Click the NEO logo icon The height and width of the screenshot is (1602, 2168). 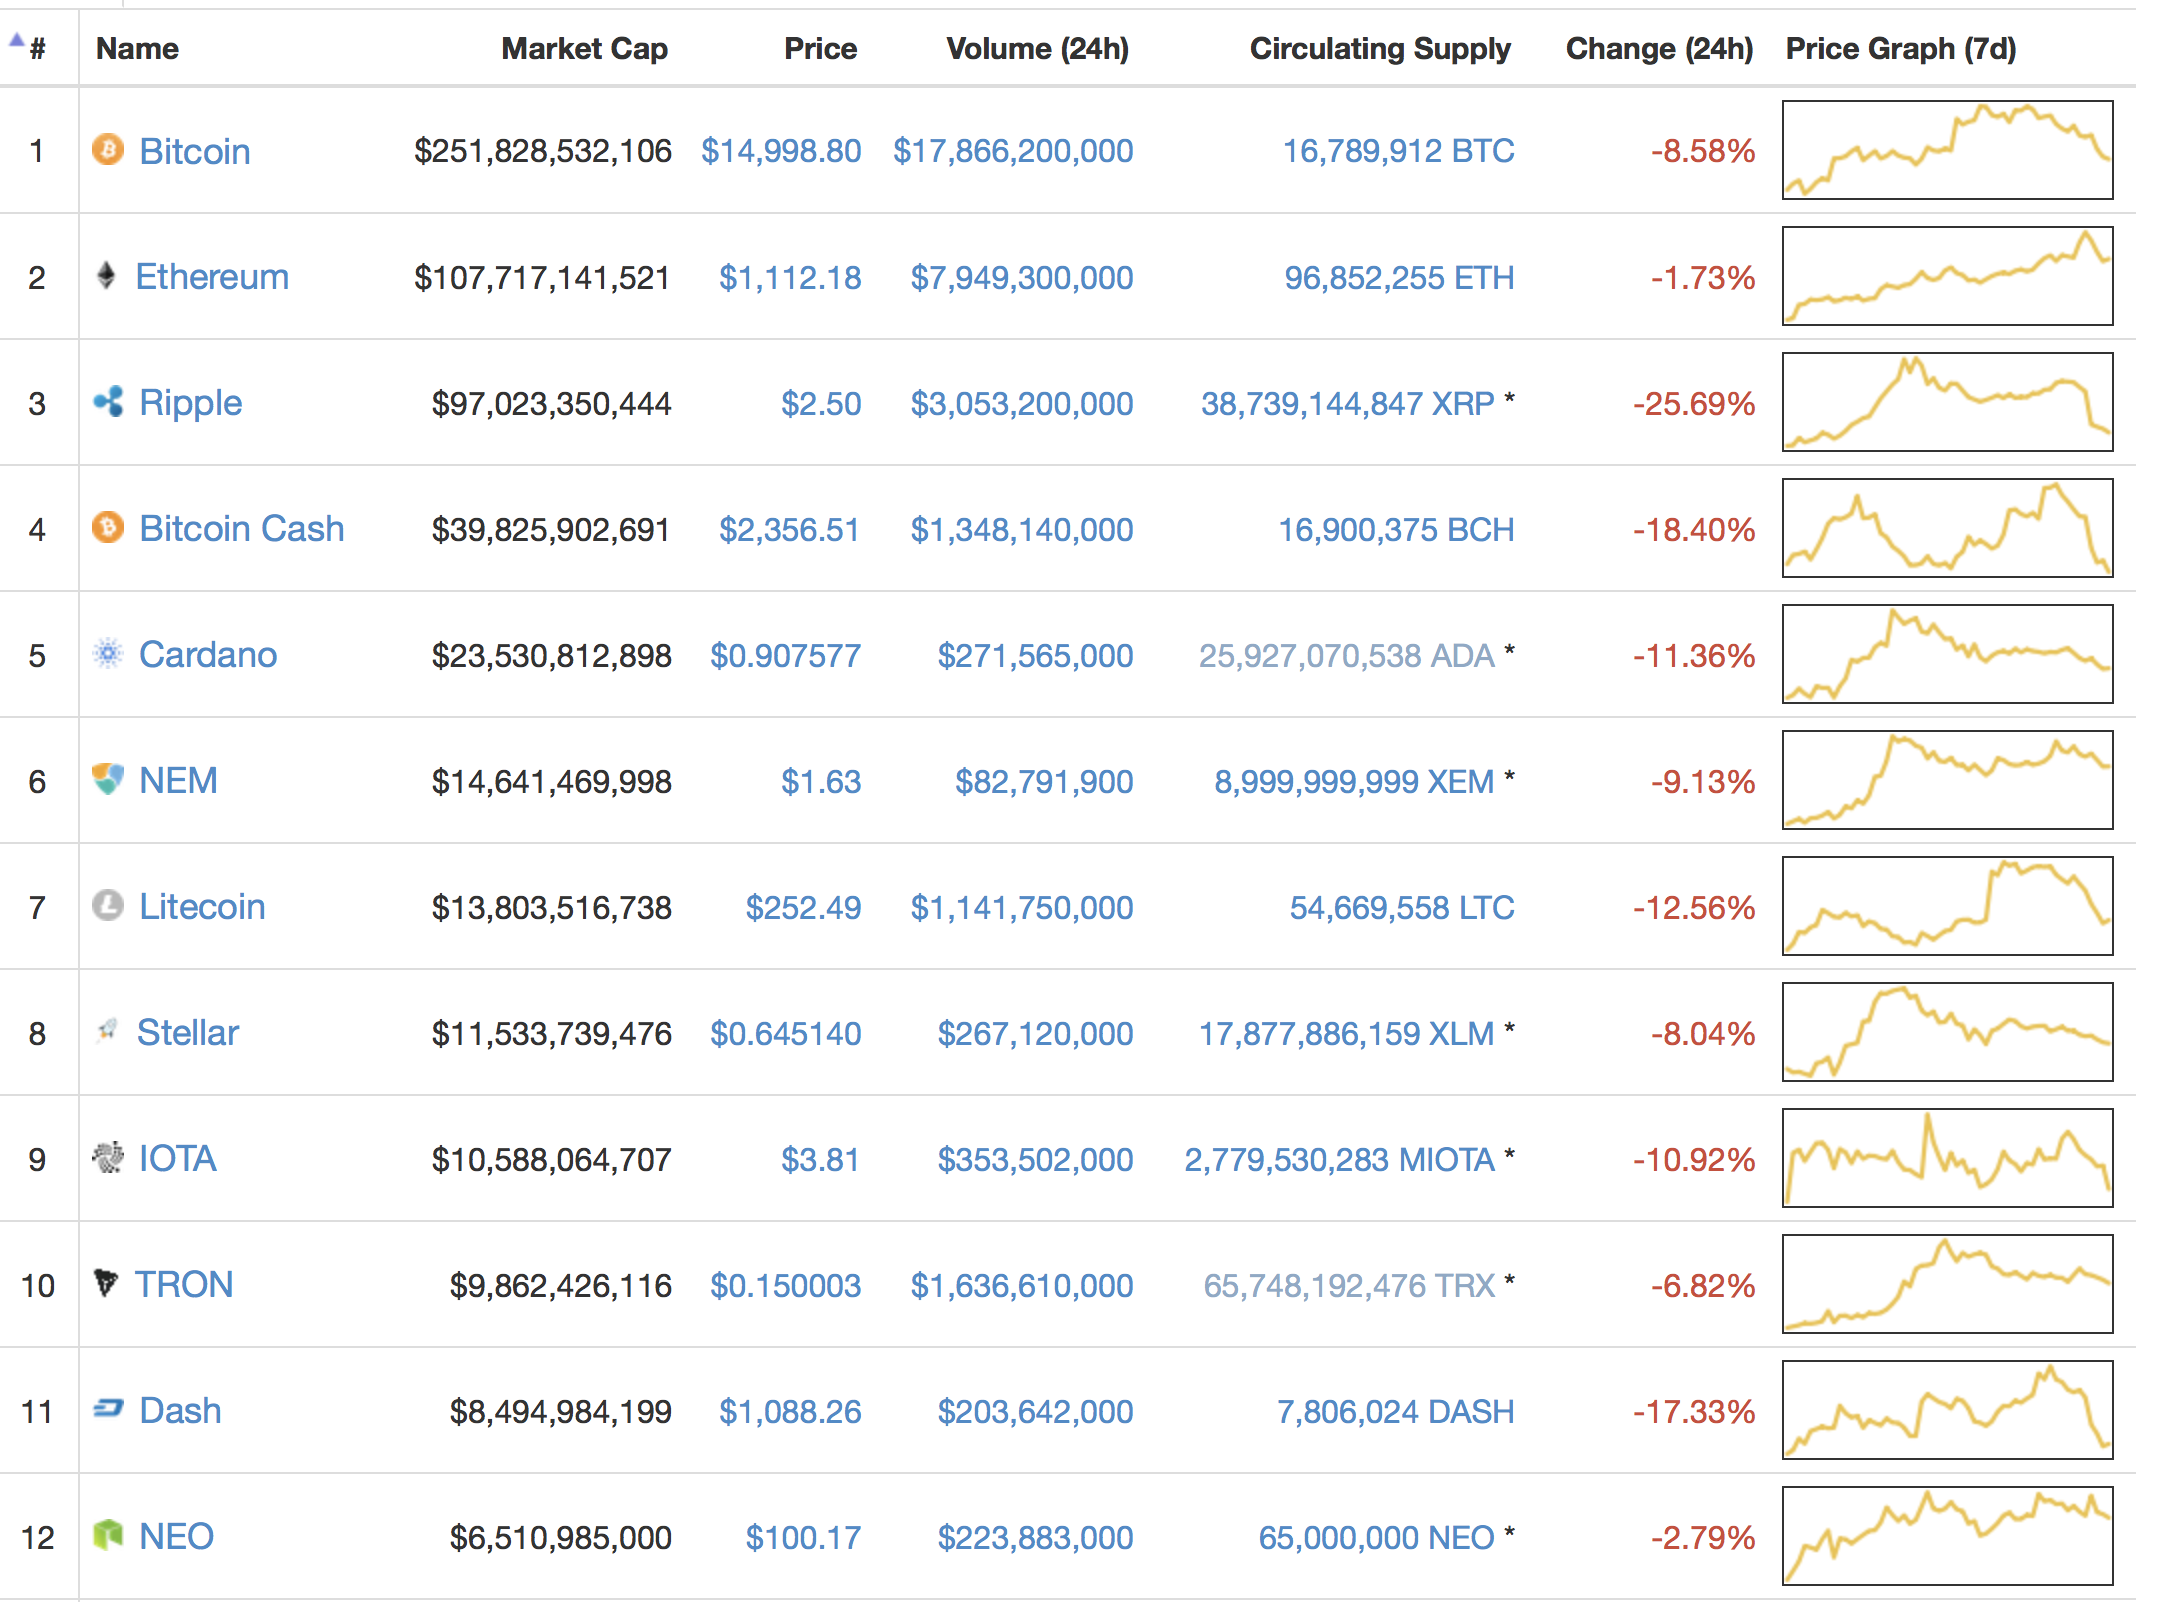(x=108, y=1535)
